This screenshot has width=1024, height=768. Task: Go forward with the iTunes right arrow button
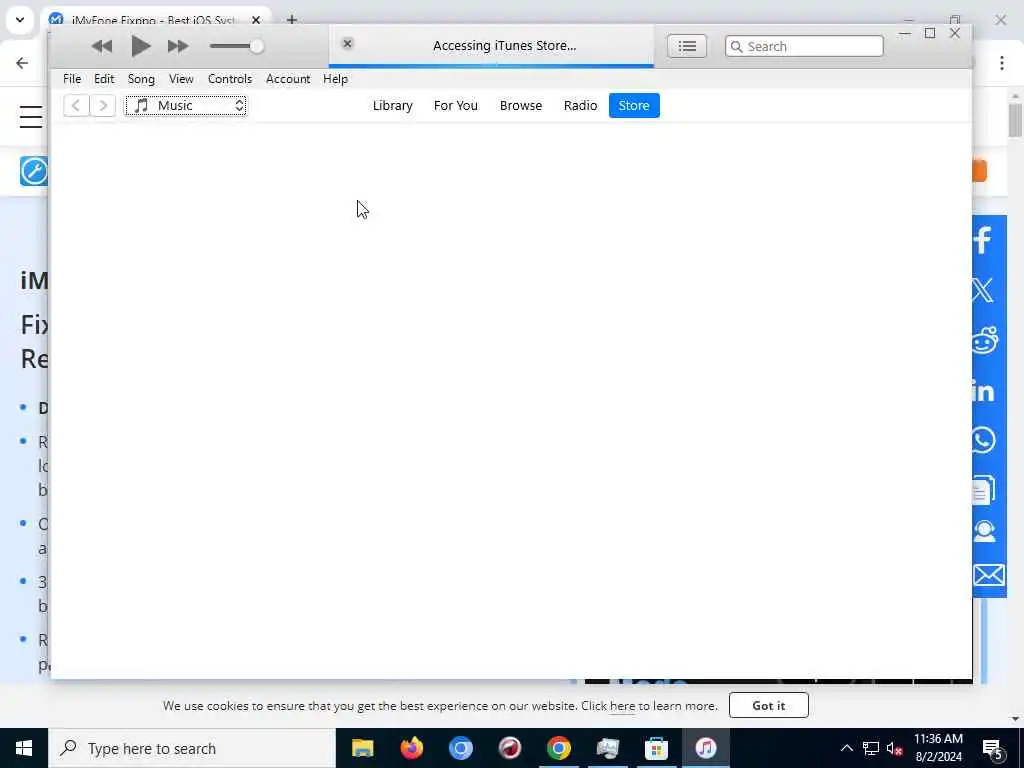point(103,106)
